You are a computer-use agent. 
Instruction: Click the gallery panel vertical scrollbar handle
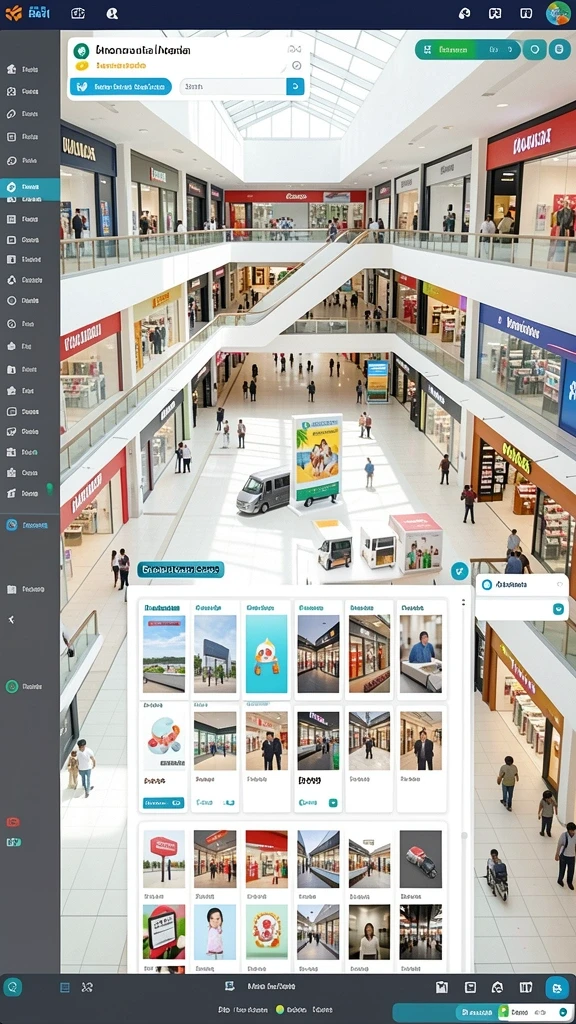[x=464, y=835]
